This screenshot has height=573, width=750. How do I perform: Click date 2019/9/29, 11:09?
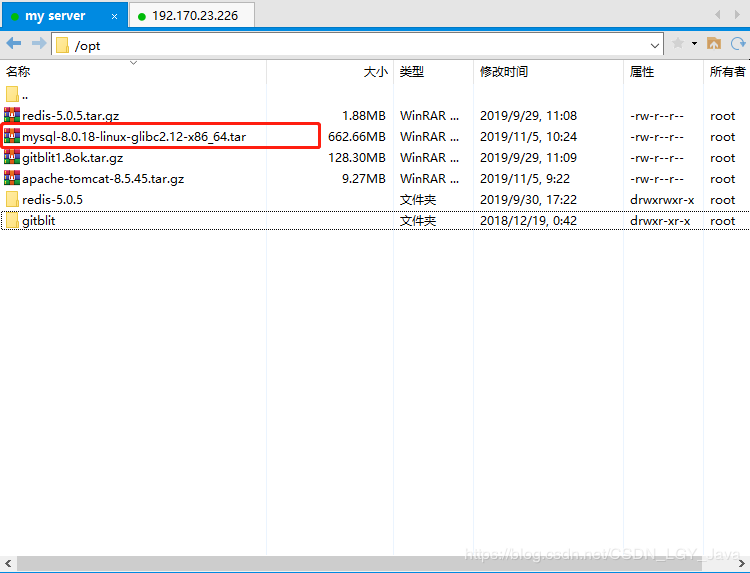tap(528, 158)
